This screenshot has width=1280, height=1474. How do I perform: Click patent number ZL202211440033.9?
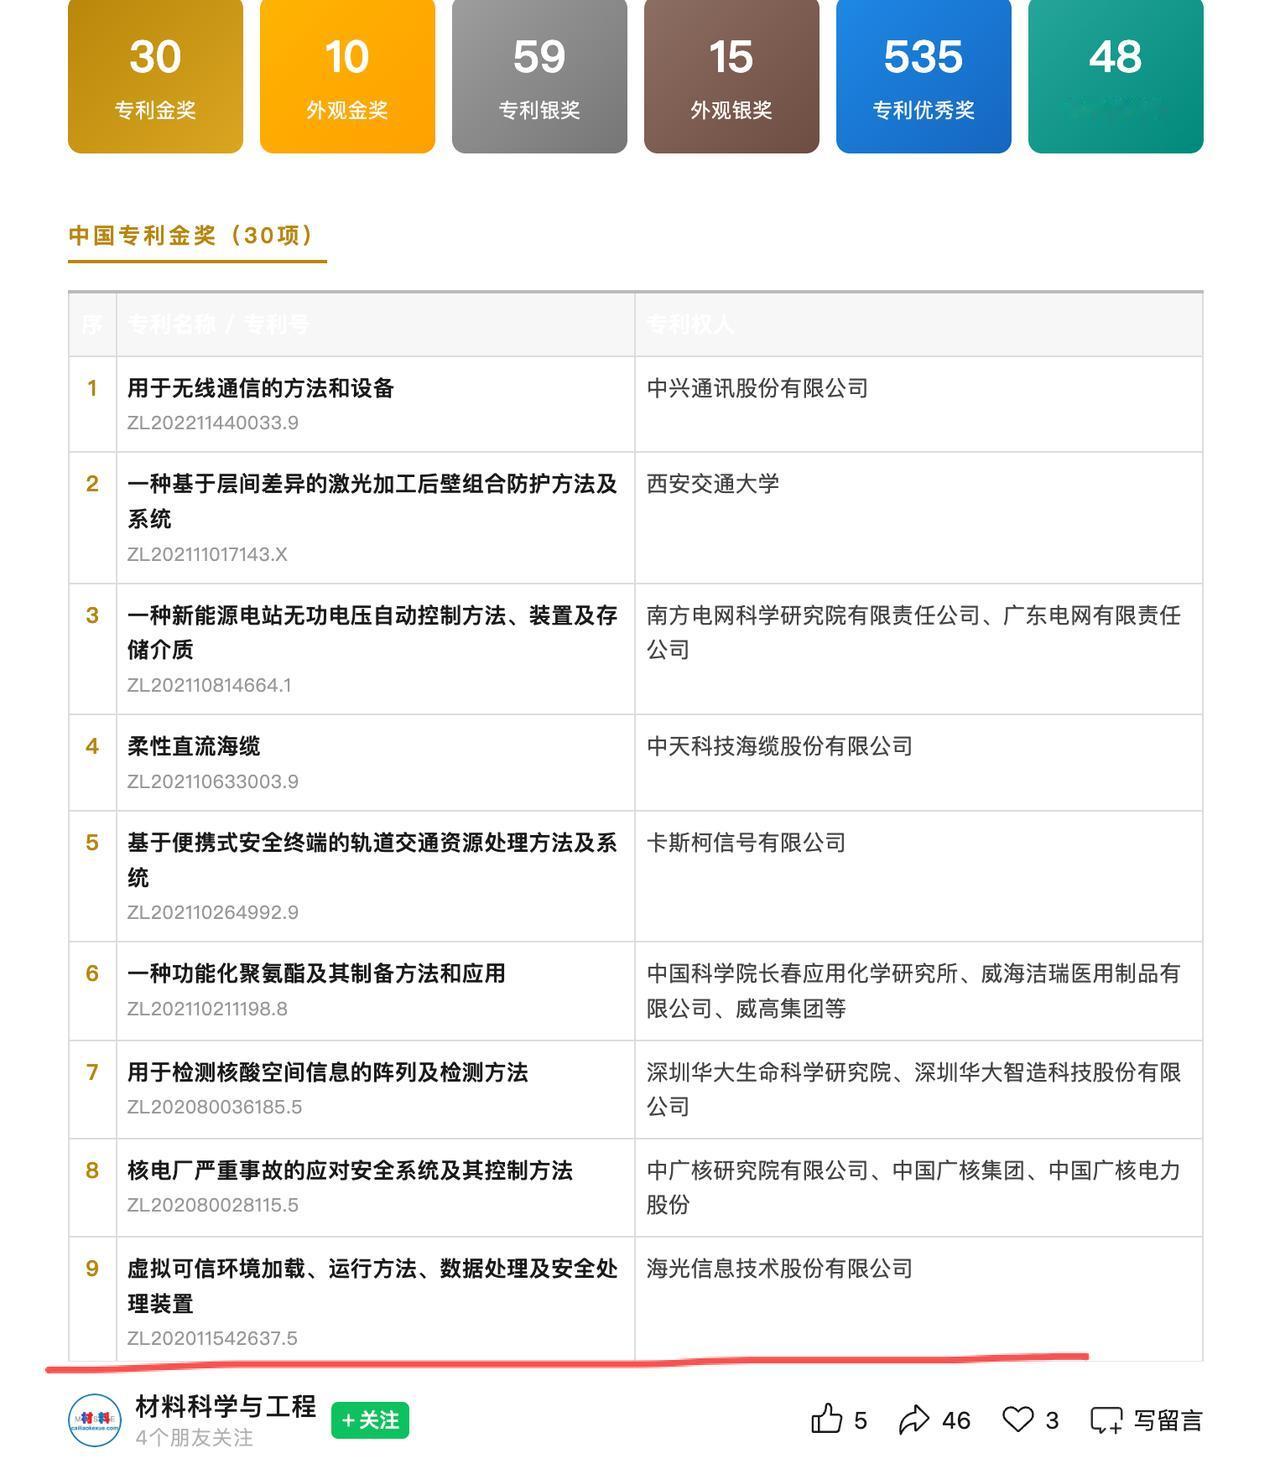point(212,423)
